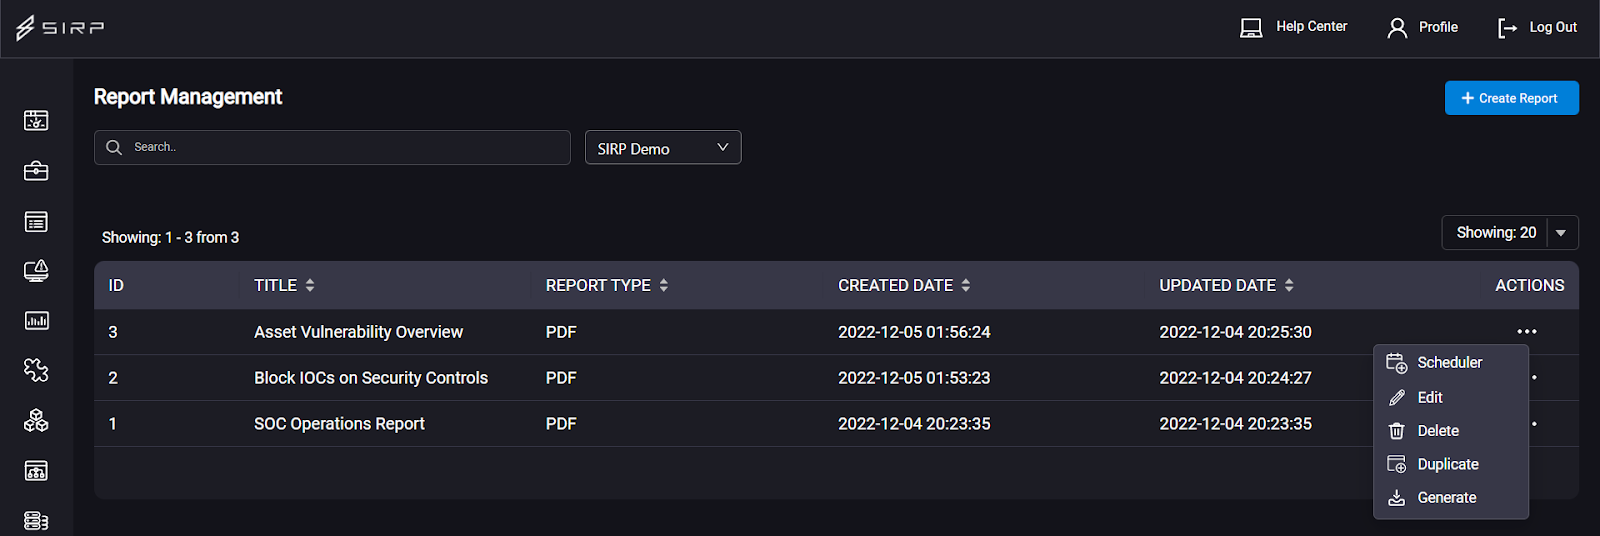Open the monitor alert icon in sidebar

(x=36, y=271)
